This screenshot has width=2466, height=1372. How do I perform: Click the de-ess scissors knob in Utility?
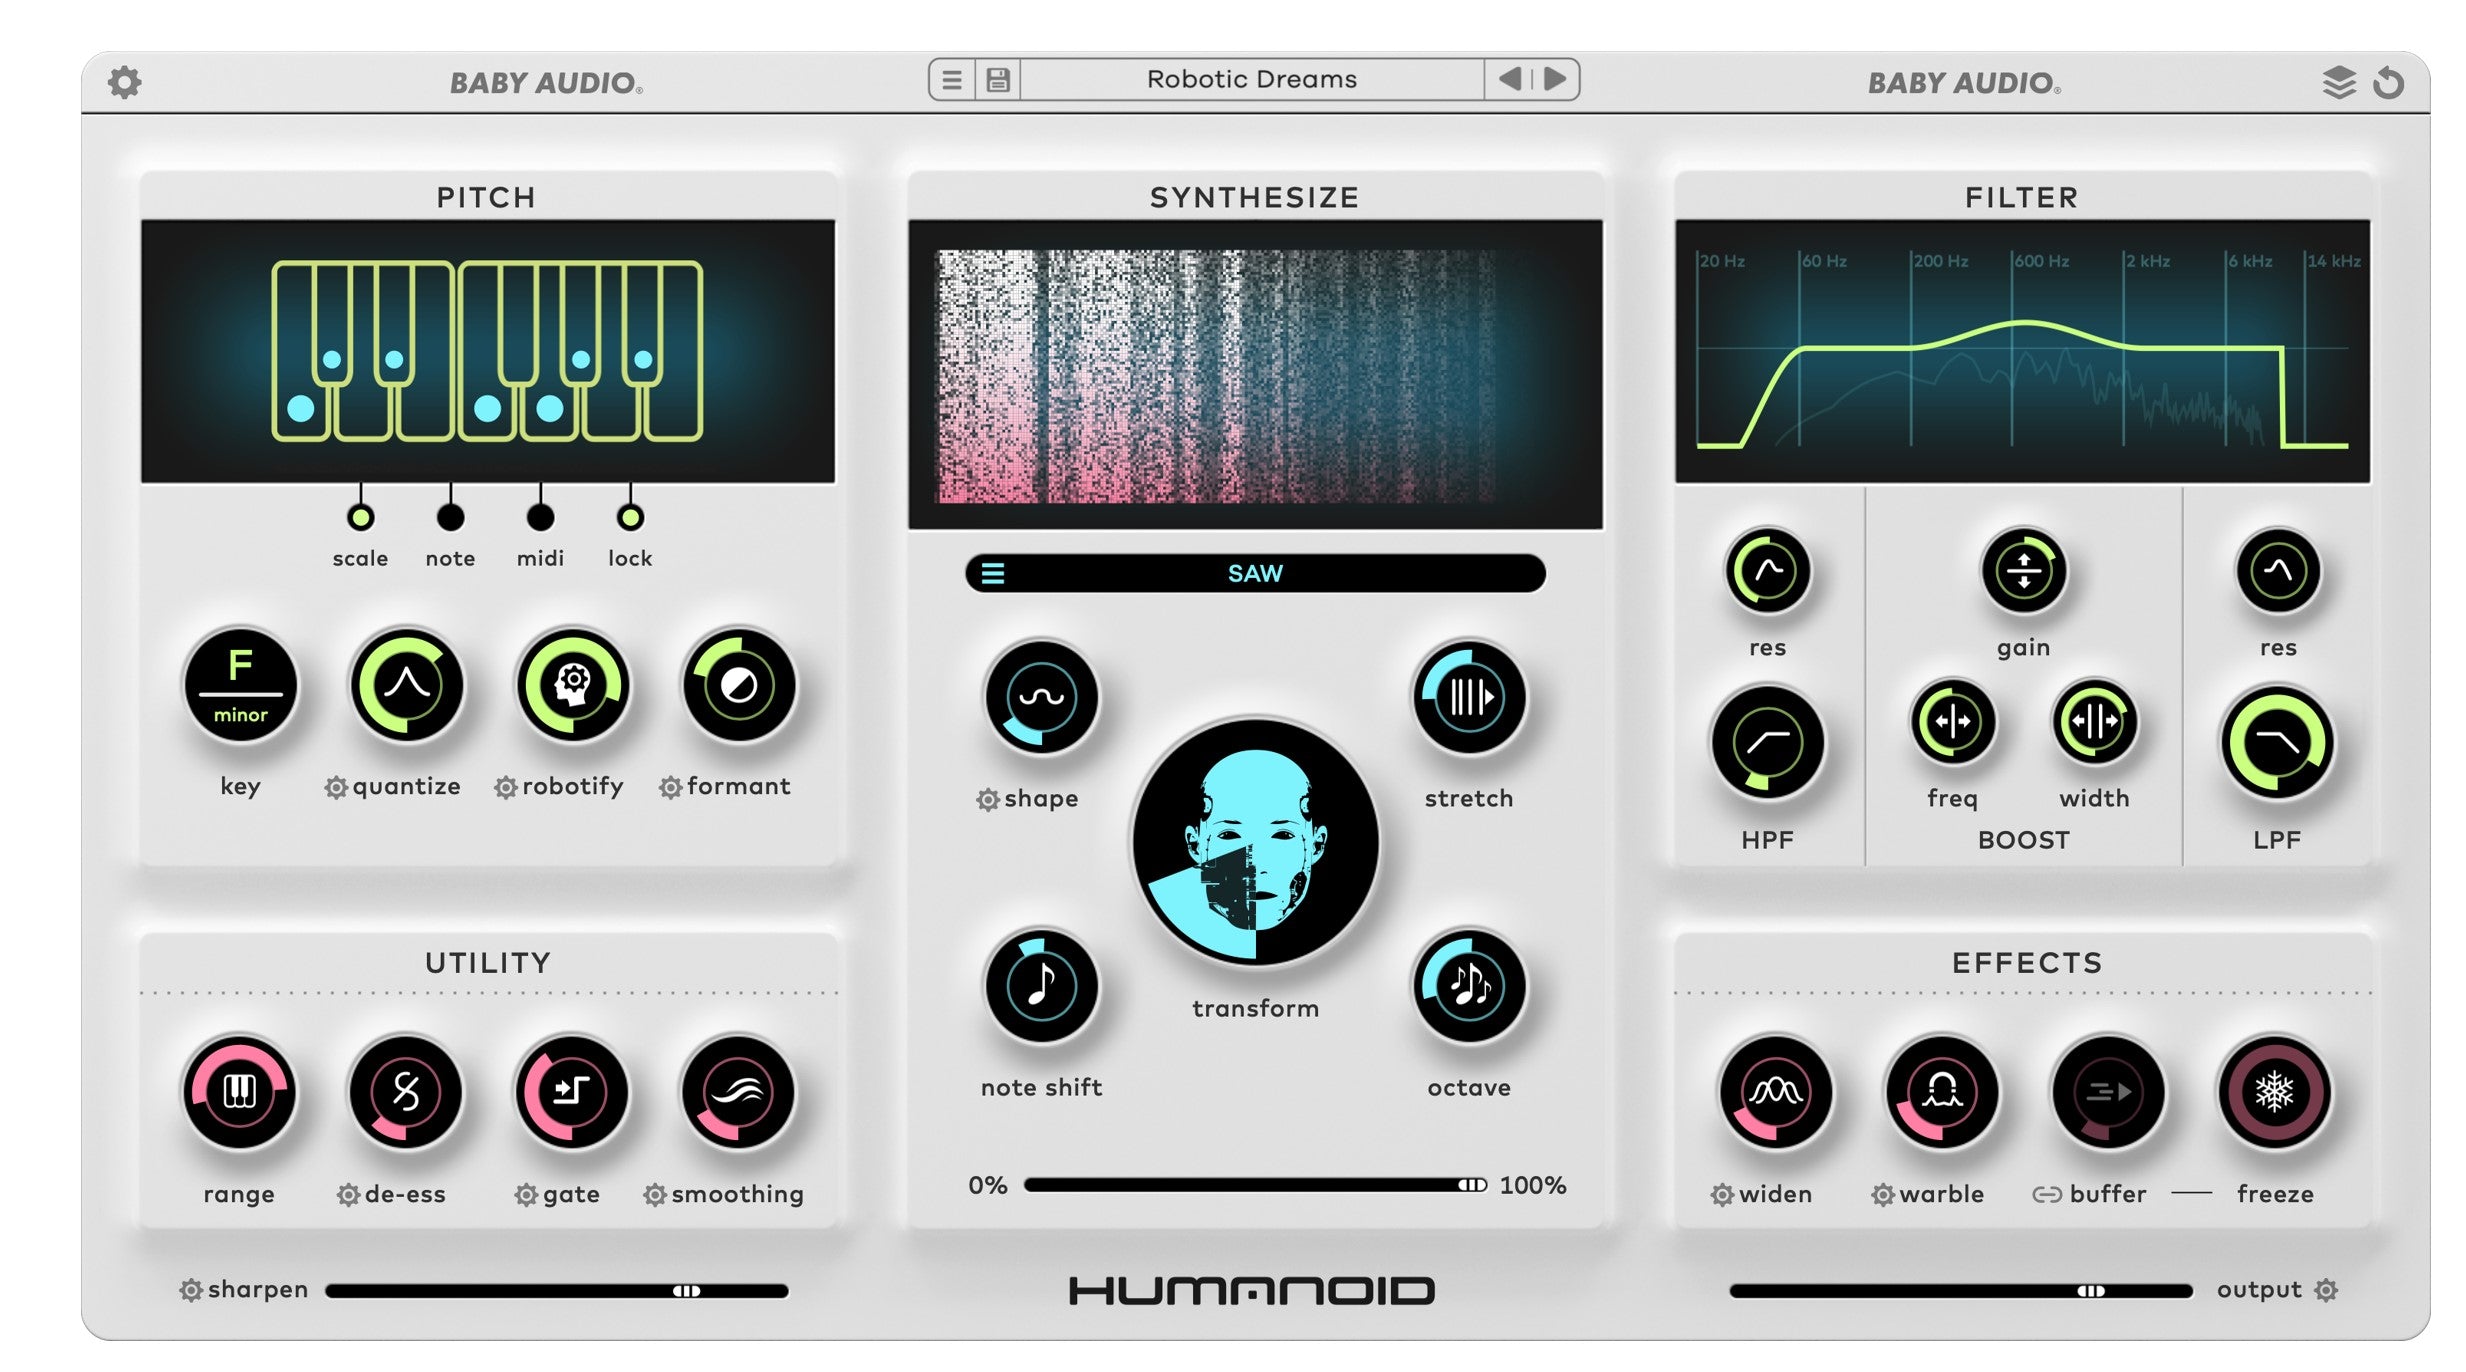pos(406,1094)
